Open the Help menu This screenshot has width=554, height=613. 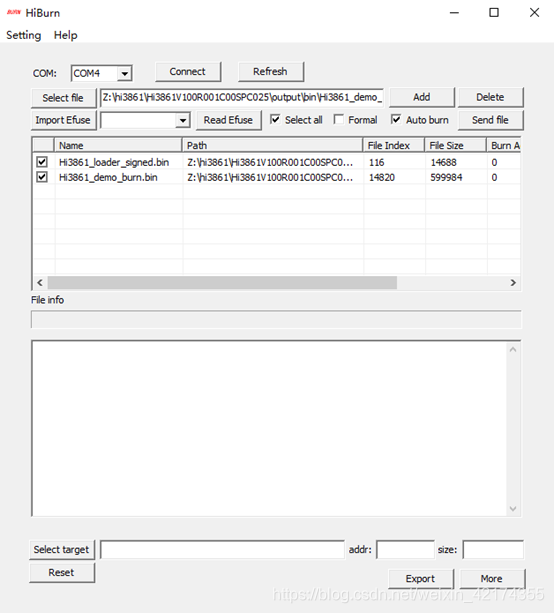pyautogui.click(x=65, y=35)
